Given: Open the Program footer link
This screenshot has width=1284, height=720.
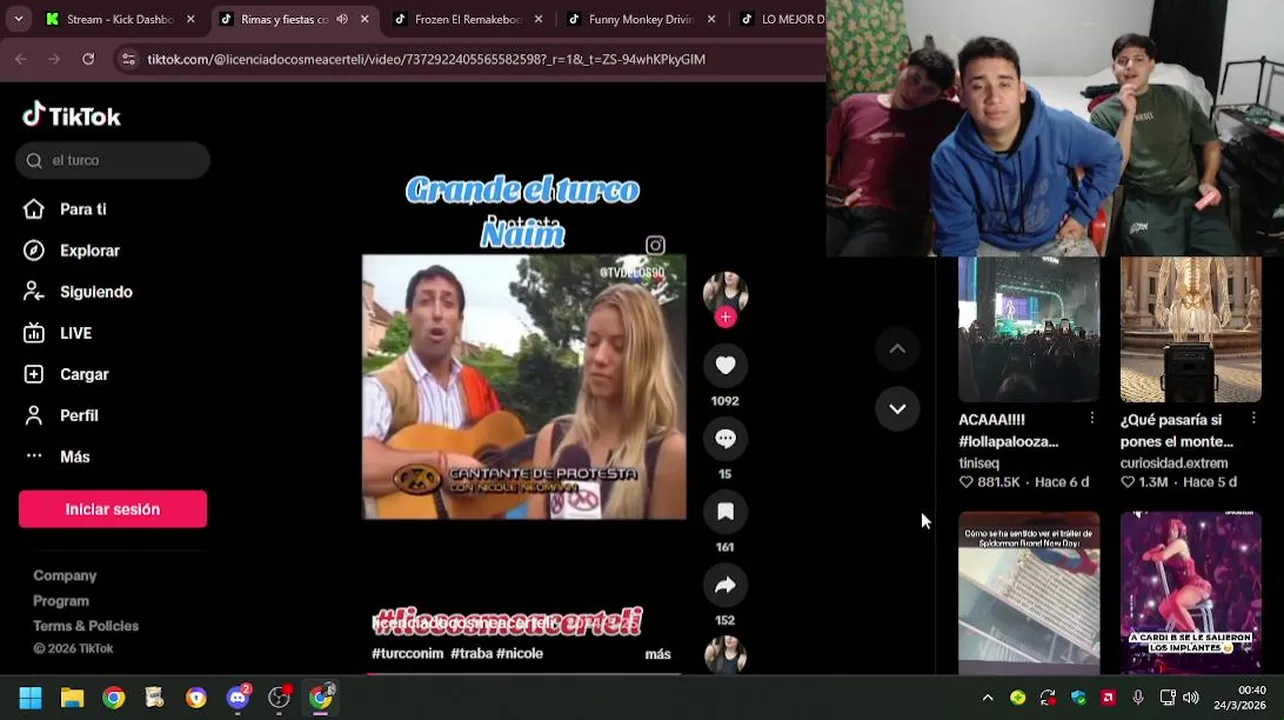Looking at the screenshot, I should click(x=61, y=600).
